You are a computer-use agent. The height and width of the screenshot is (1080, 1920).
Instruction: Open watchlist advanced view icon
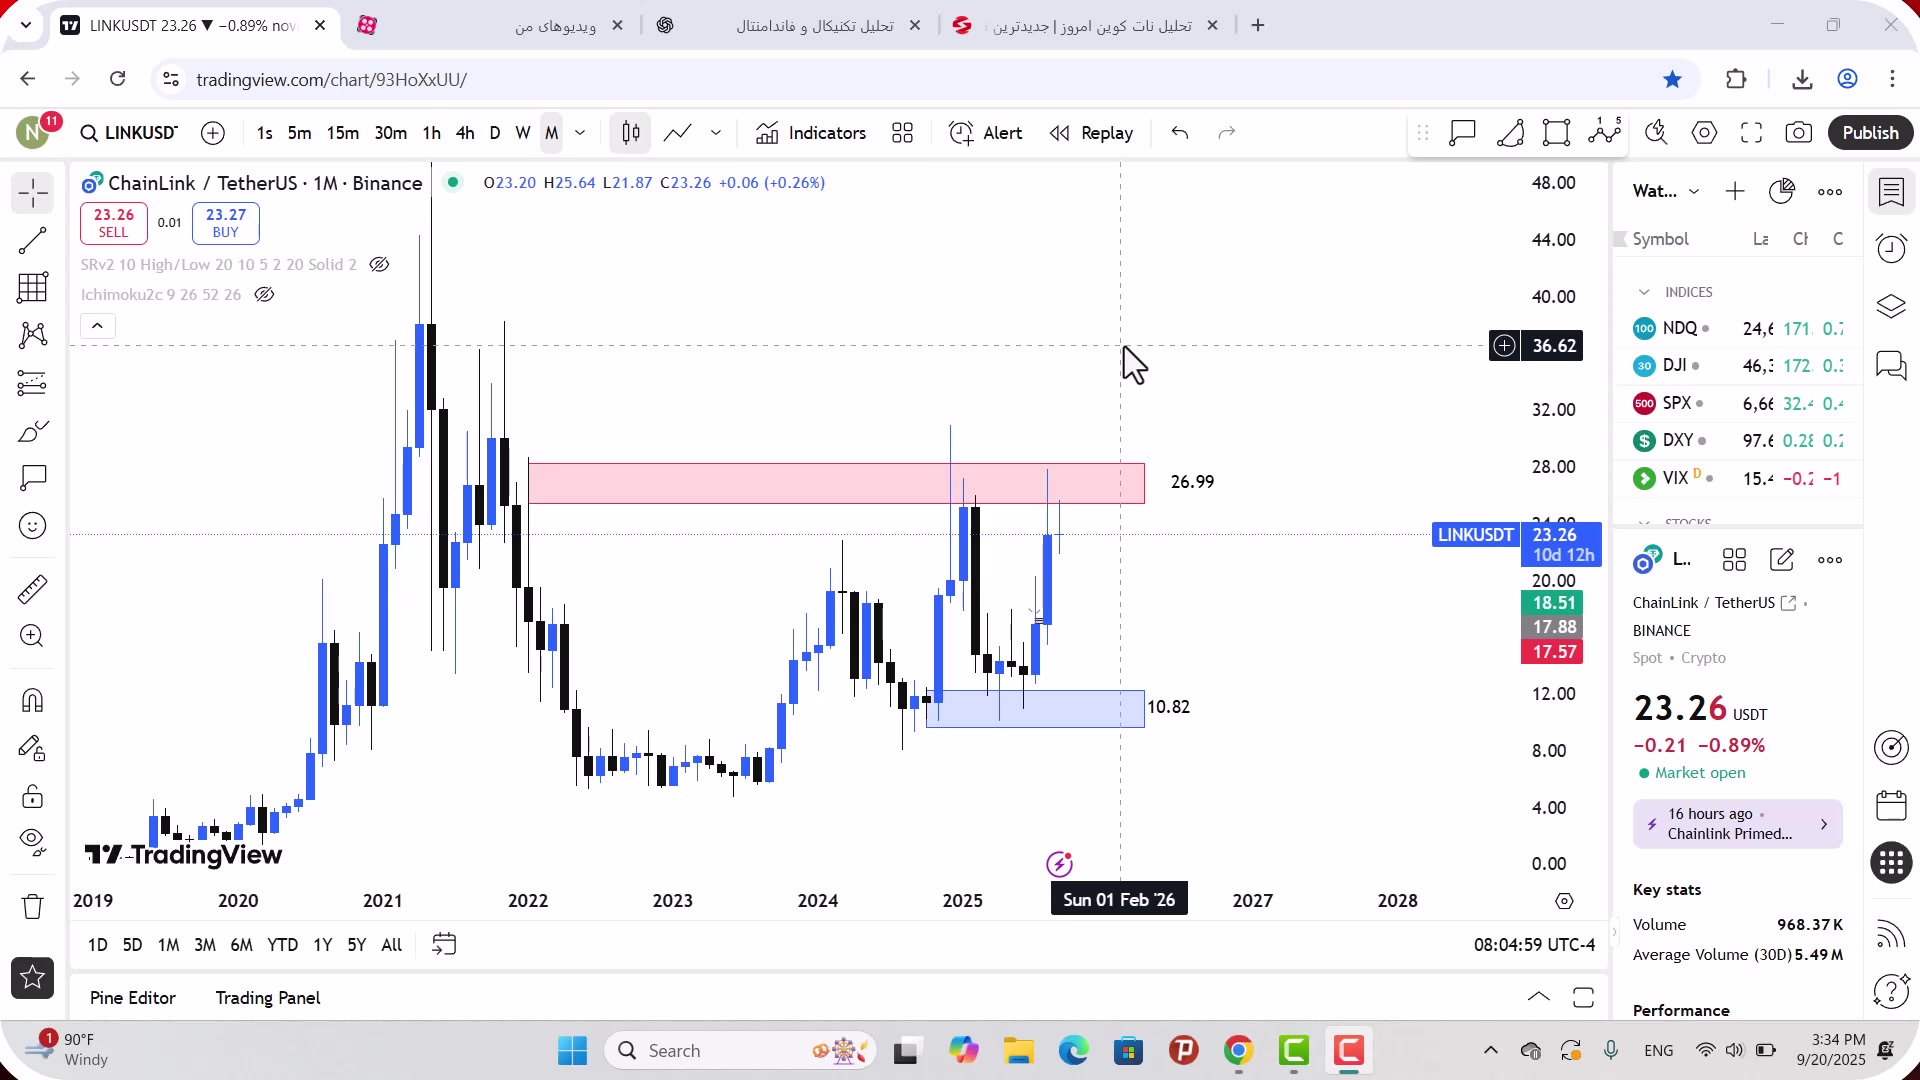[x=1782, y=191]
